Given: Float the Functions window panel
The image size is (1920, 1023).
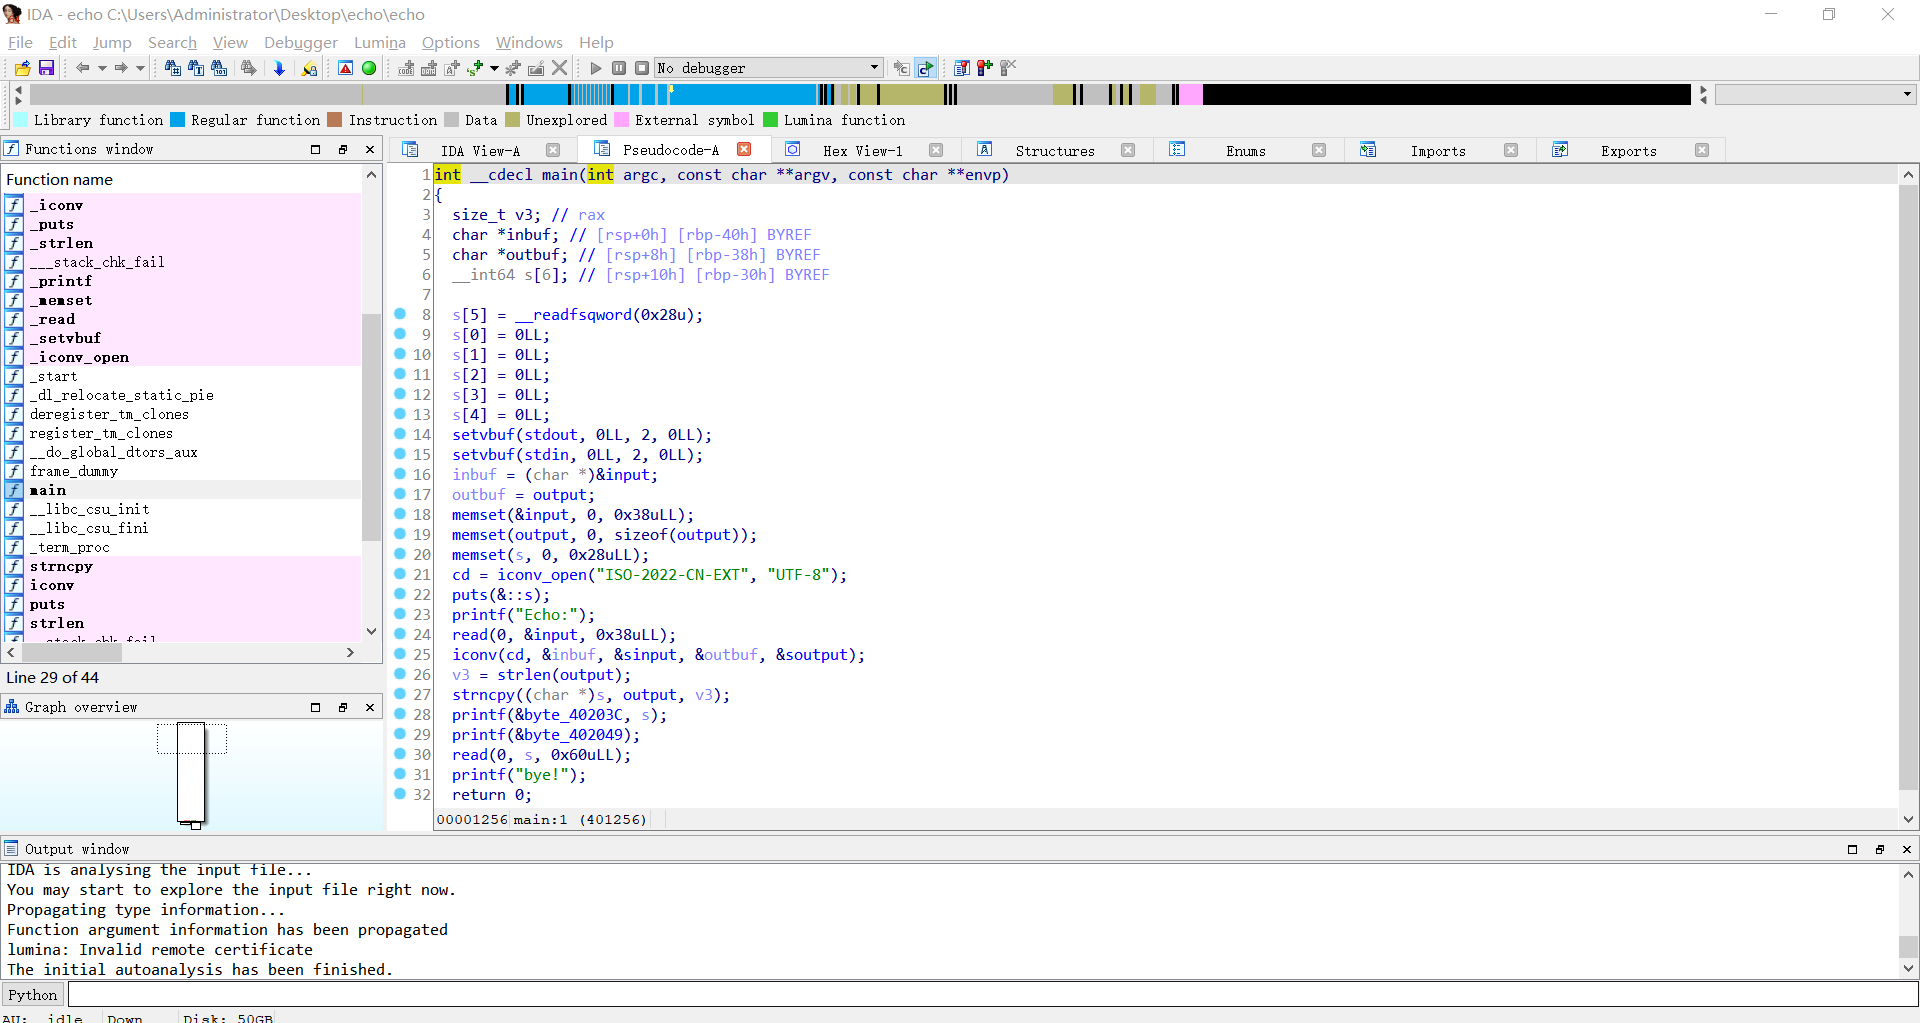Looking at the screenshot, I should (342, 149).
